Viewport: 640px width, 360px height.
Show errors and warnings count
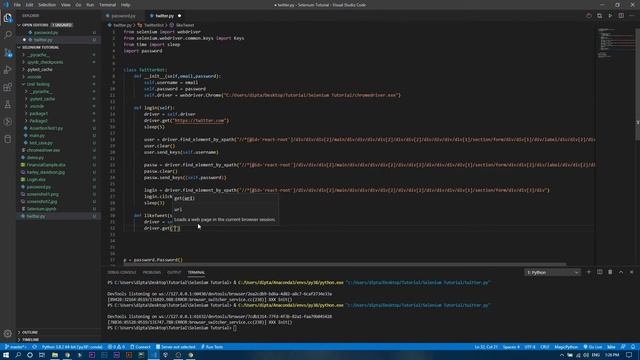(x=116, y=347)
